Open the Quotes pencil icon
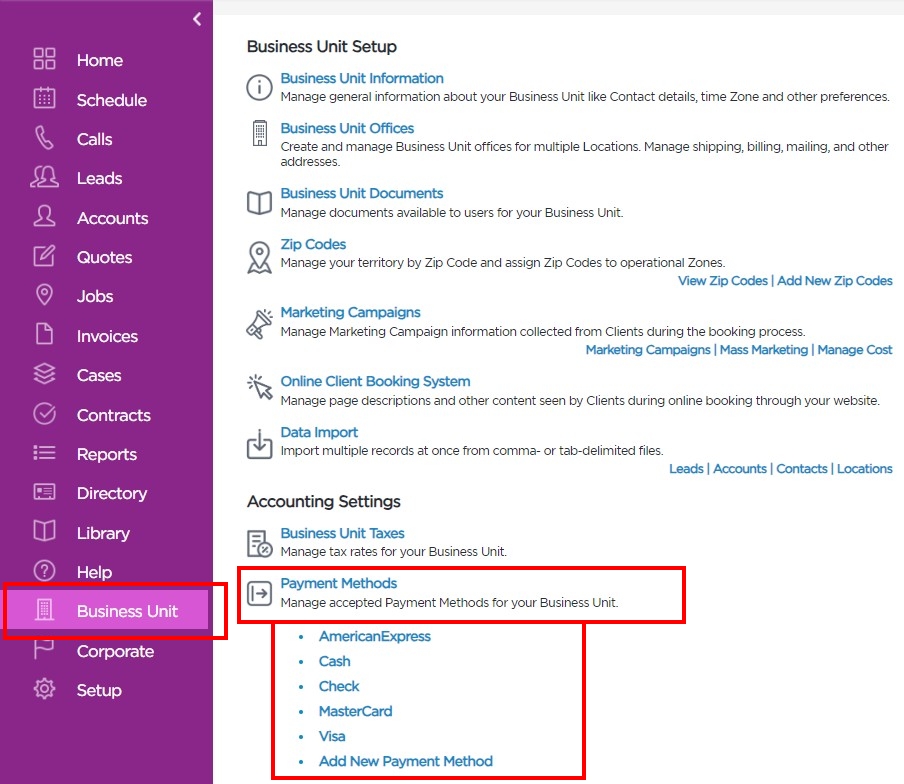 (x=44, y=256)
